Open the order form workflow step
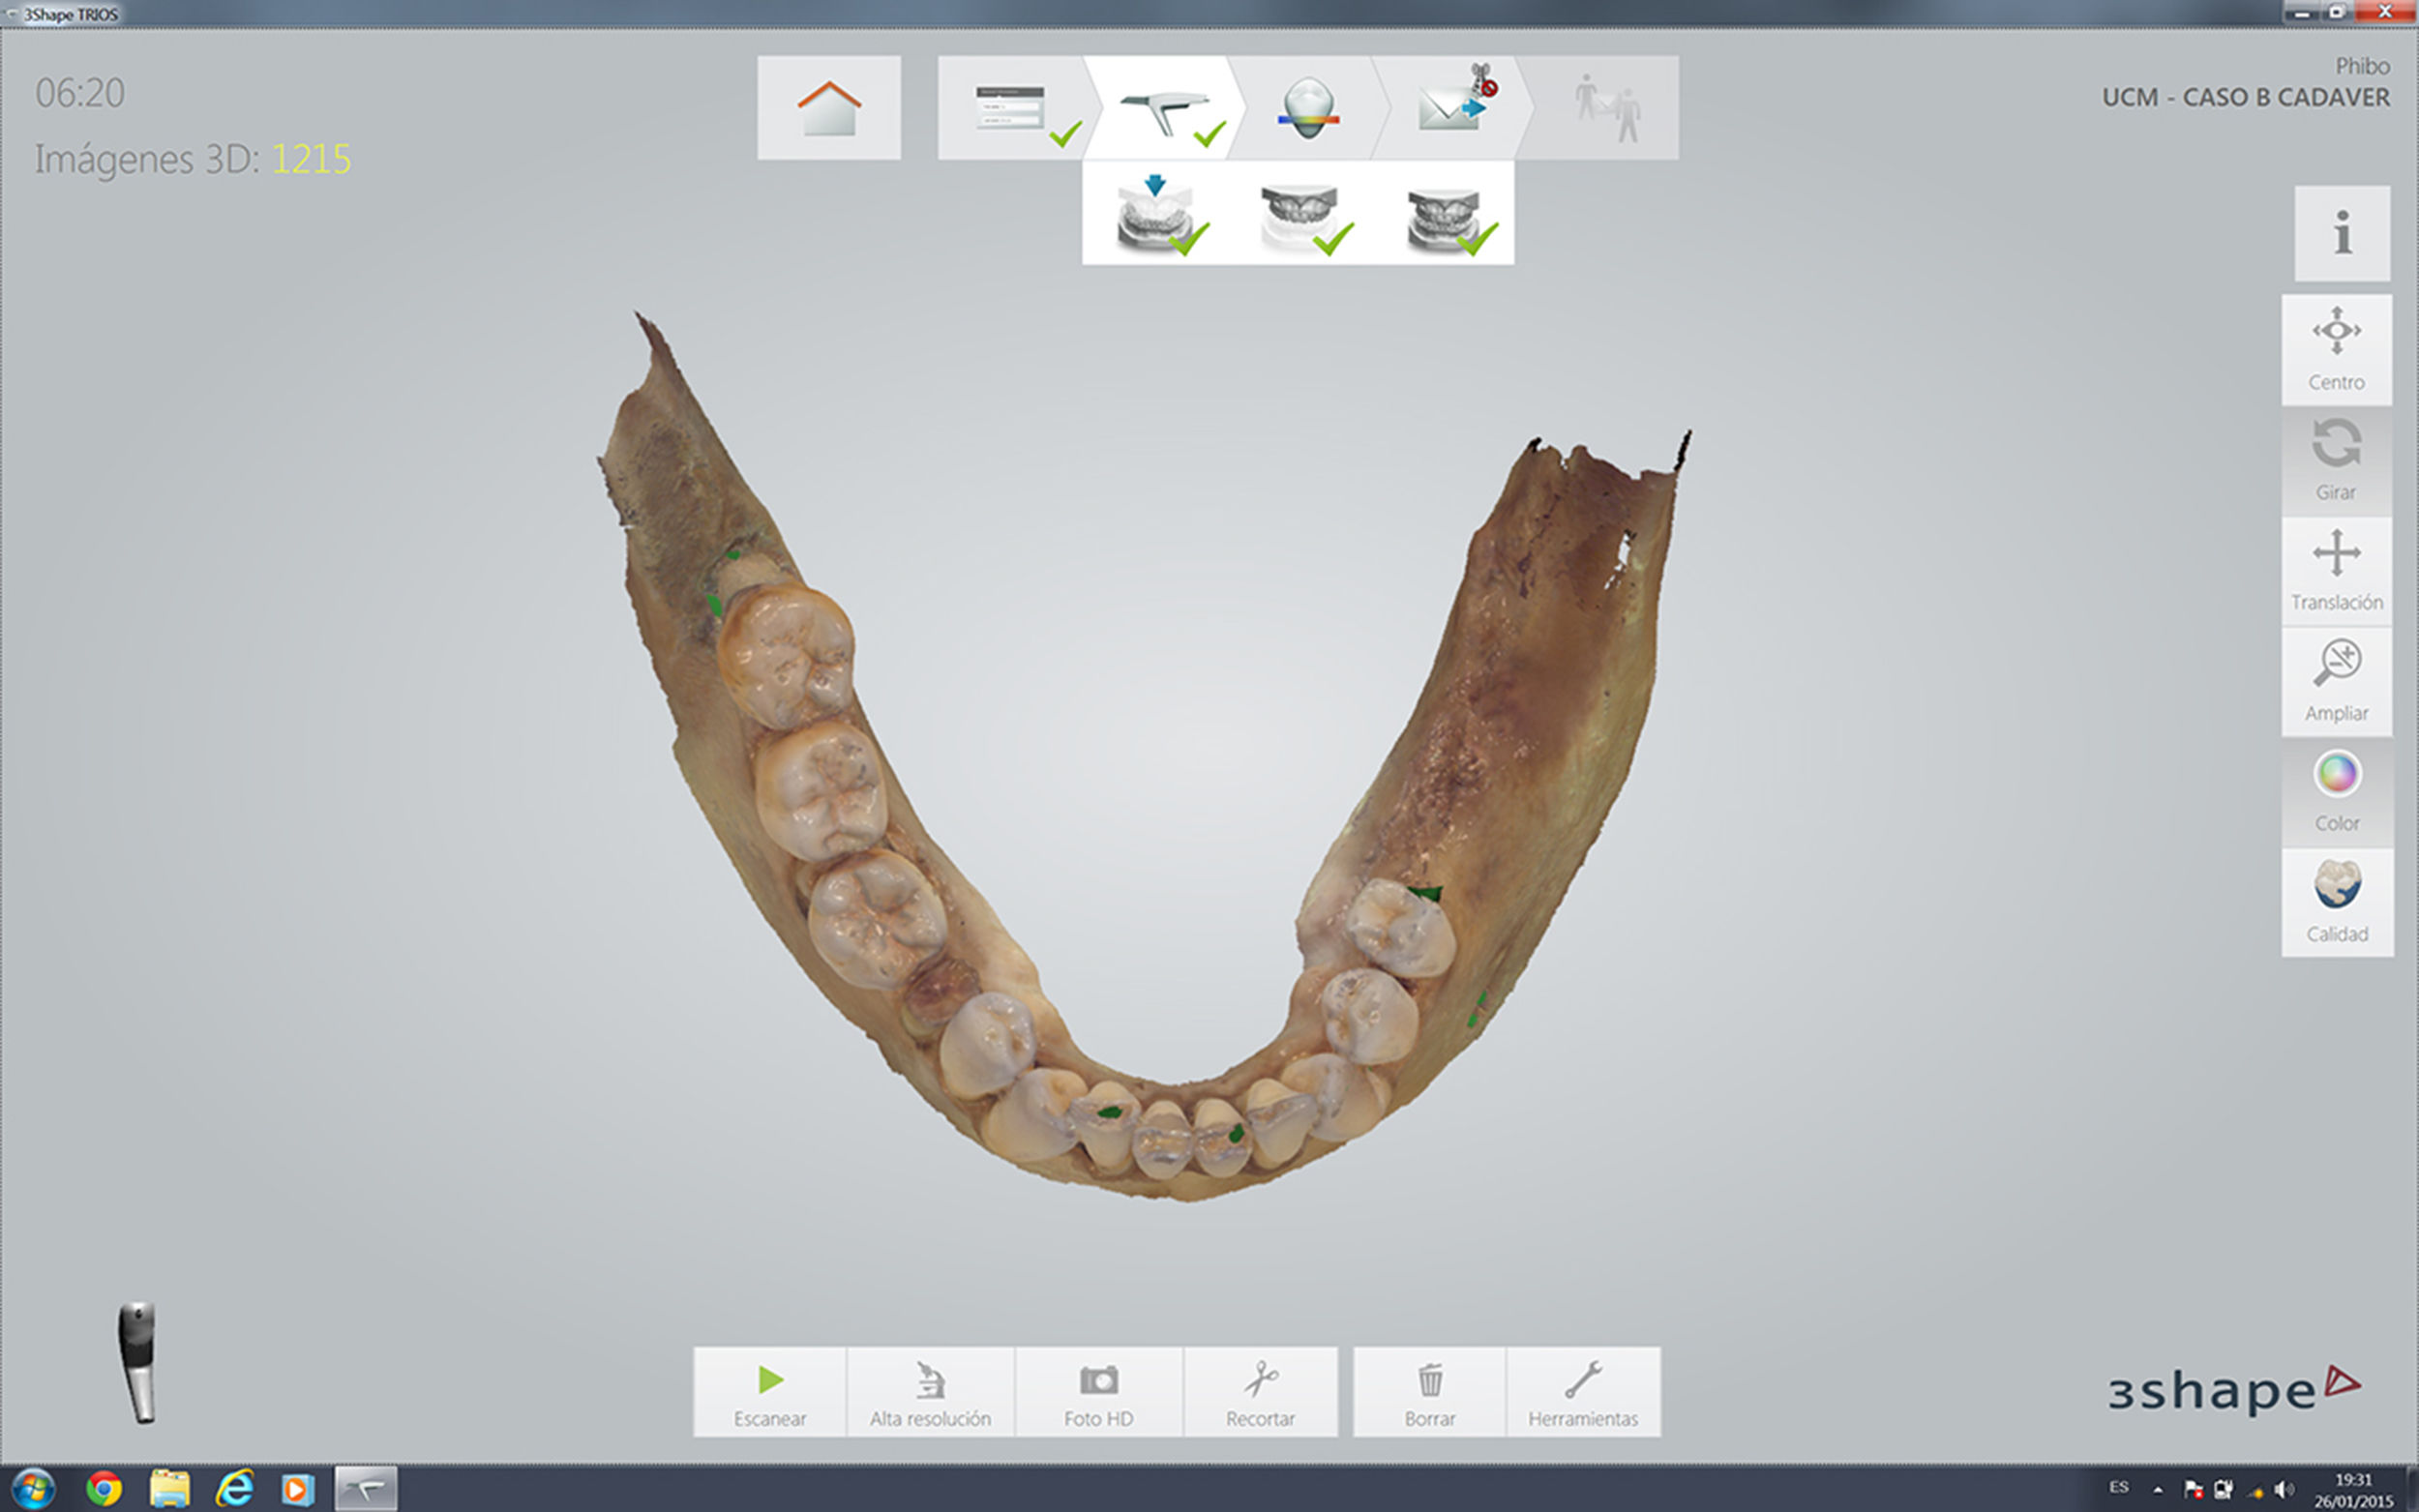The width and height of the screenshot is (2419, 1512). [x=1010, y=108]
